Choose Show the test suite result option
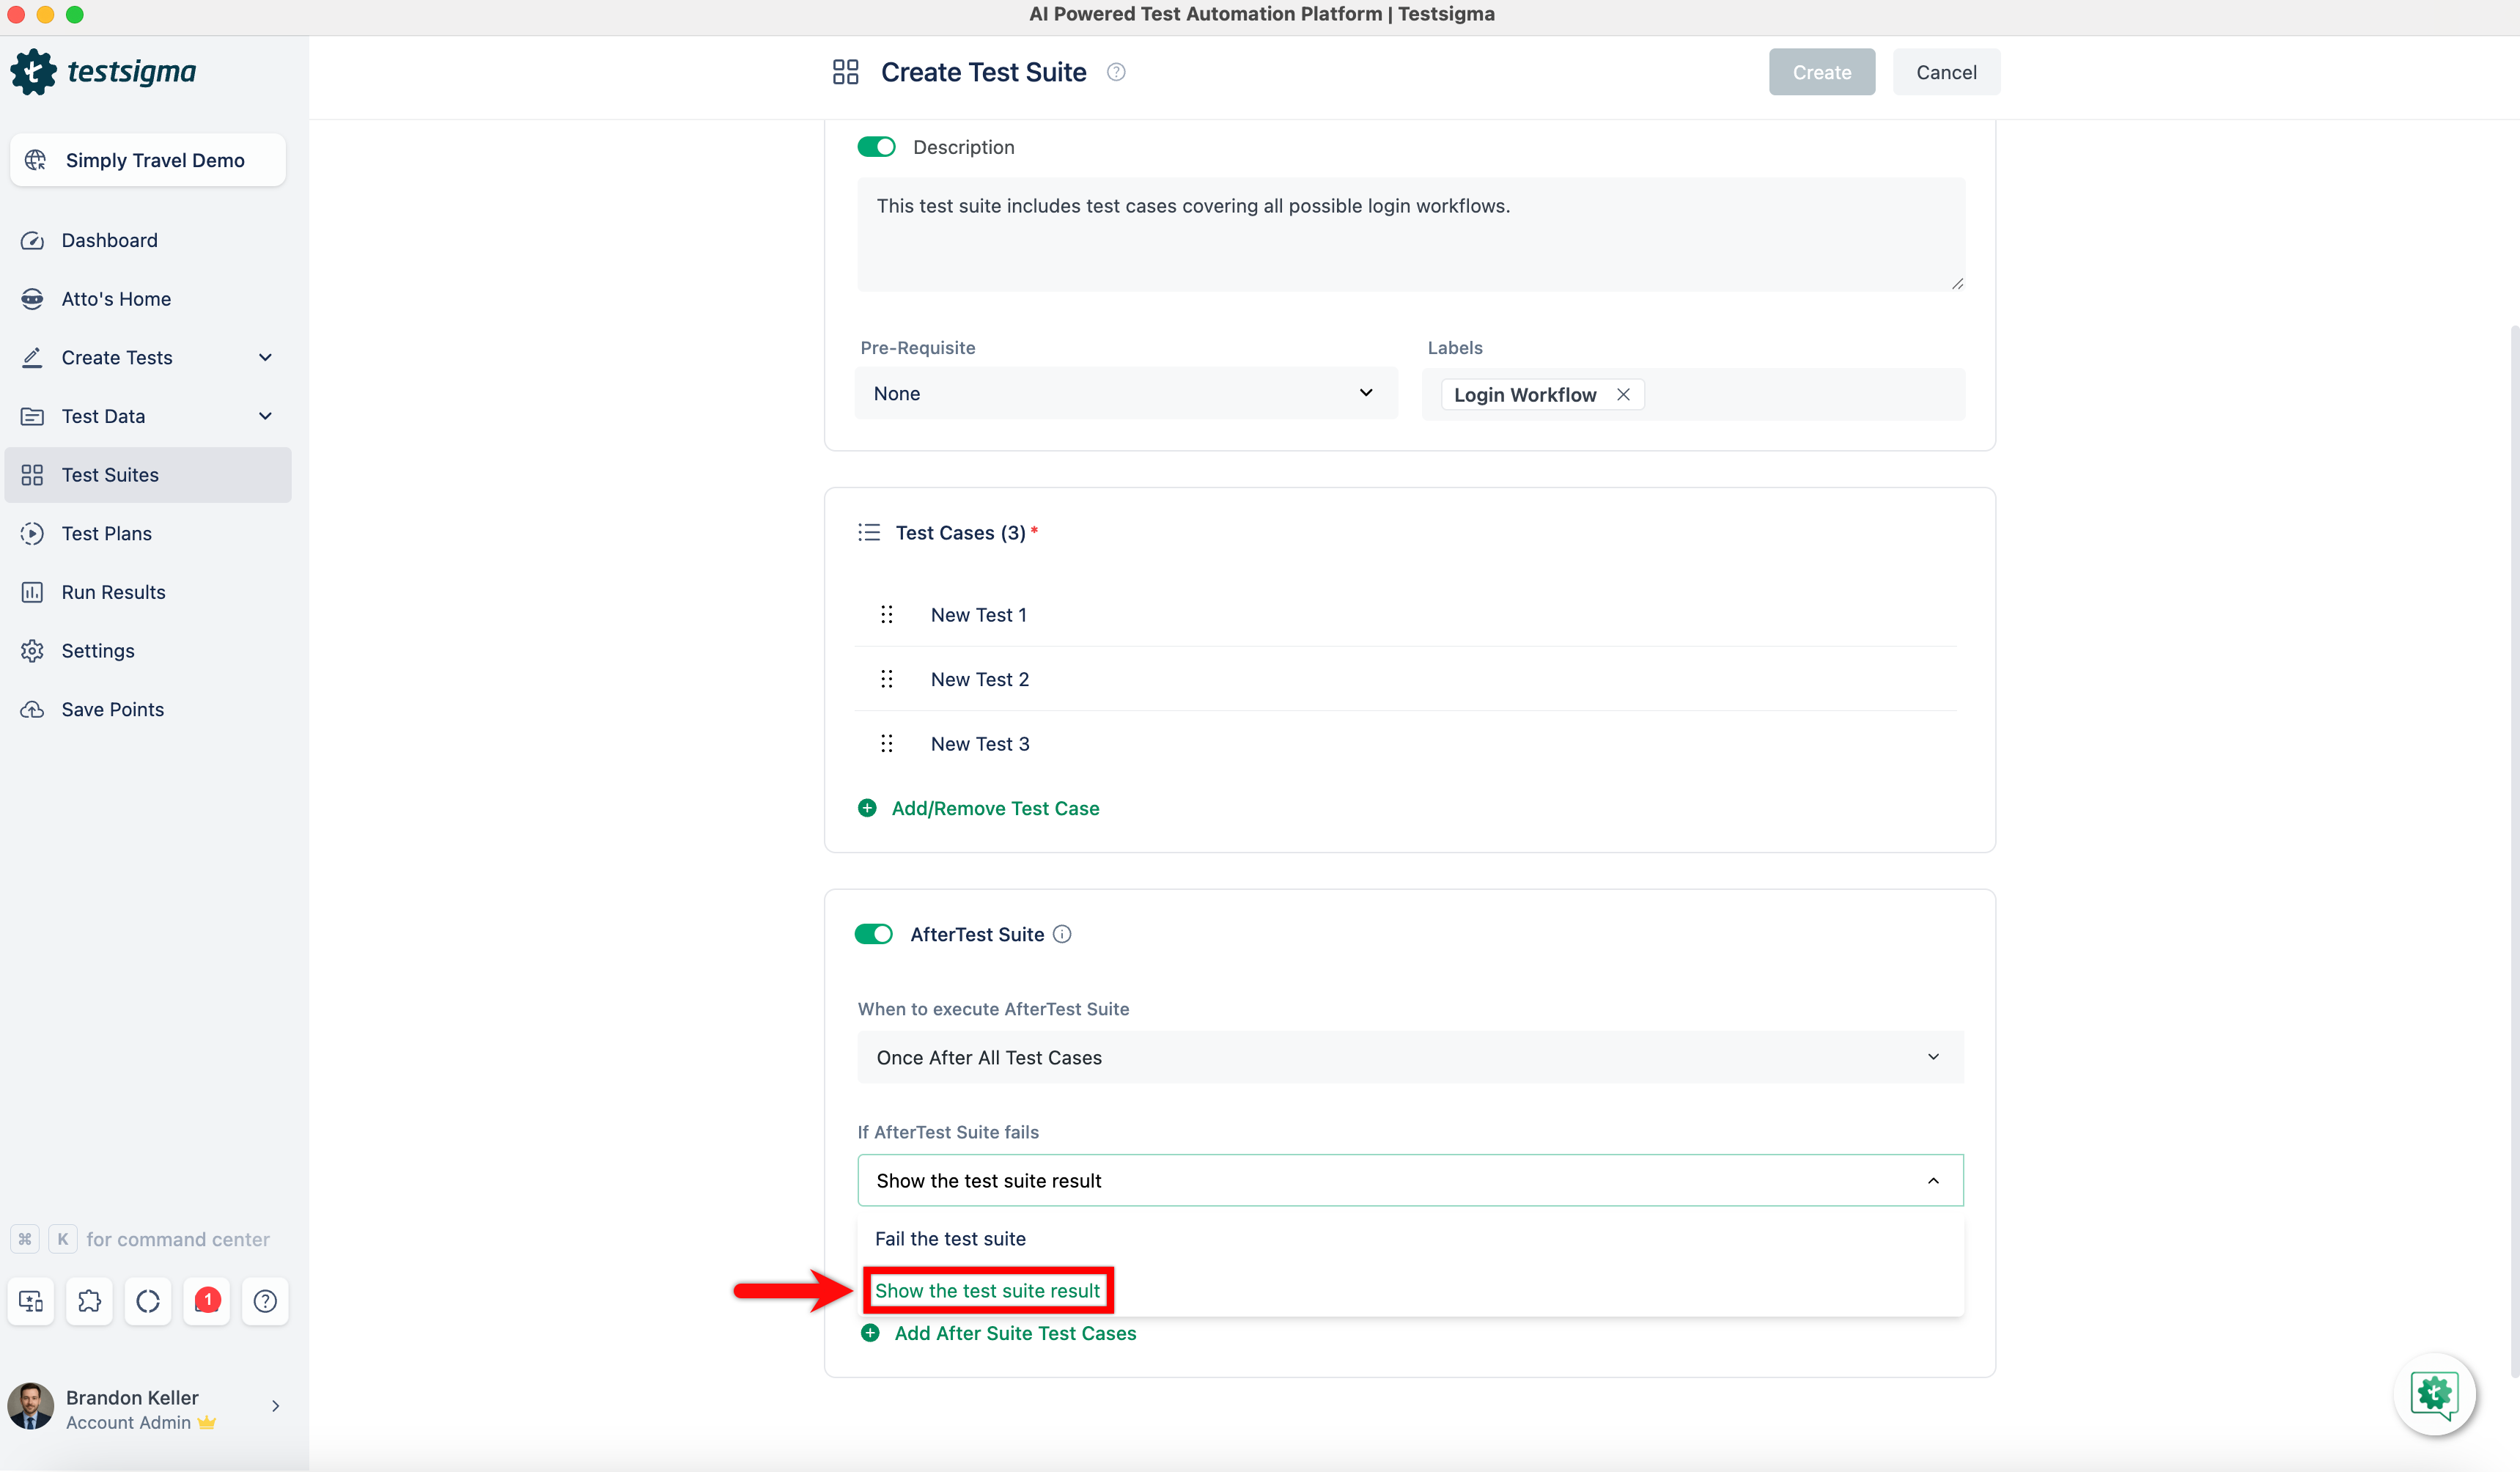 point(987,1290)
